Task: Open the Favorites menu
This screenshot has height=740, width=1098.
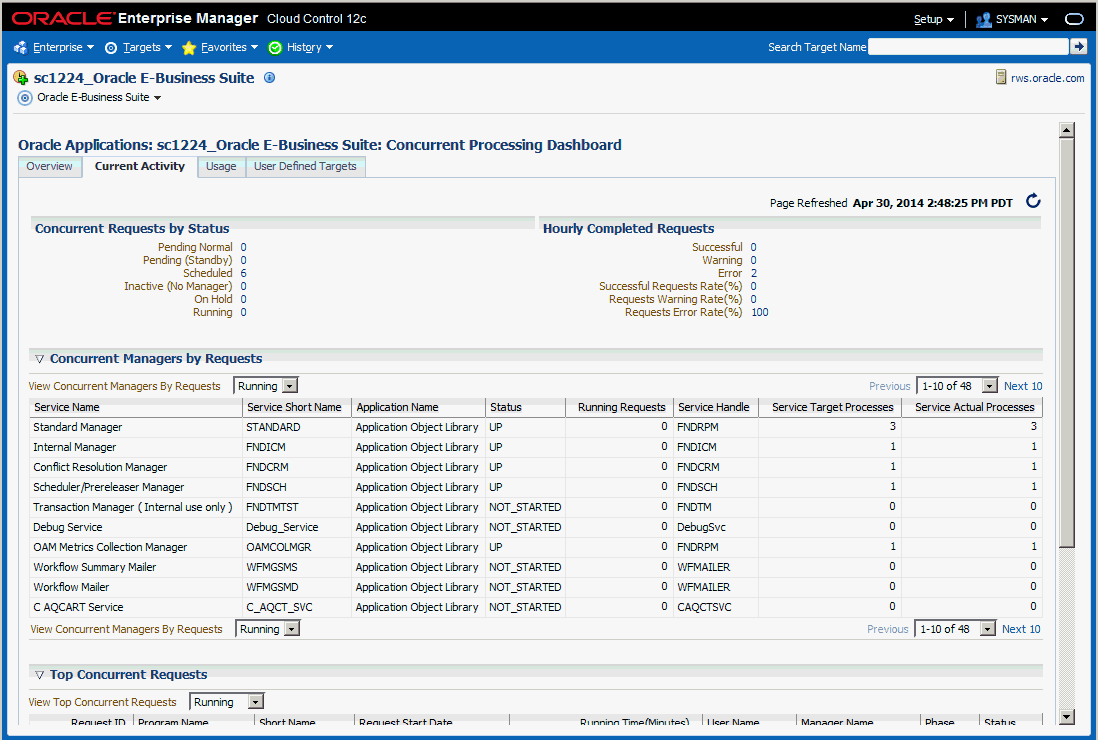Action: point(229,48)
